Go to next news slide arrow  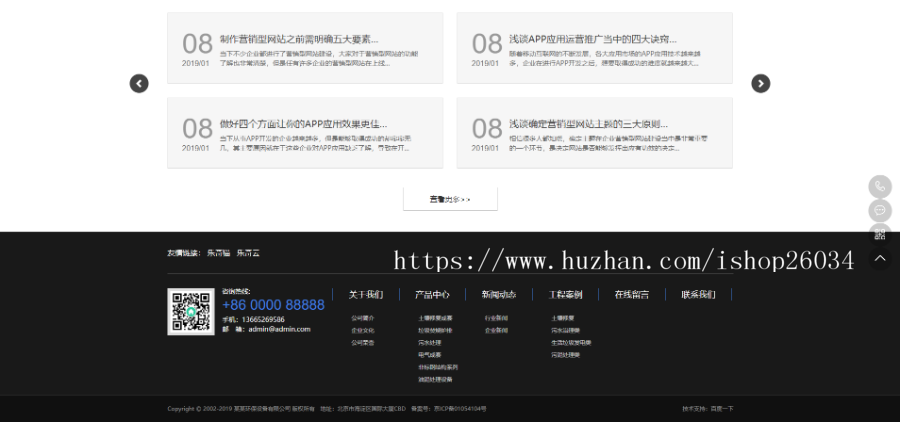click(x=761, y=83)
